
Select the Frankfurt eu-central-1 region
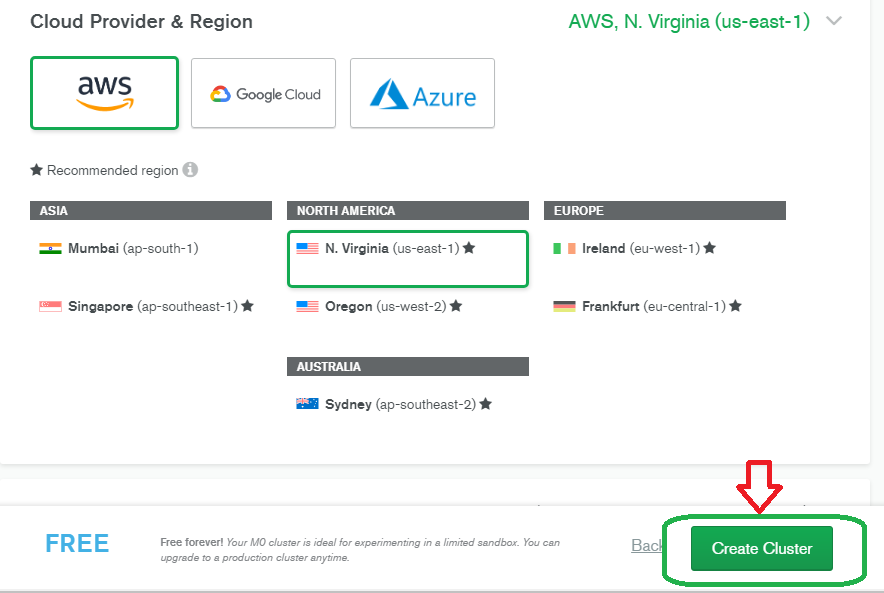(653, 307)
